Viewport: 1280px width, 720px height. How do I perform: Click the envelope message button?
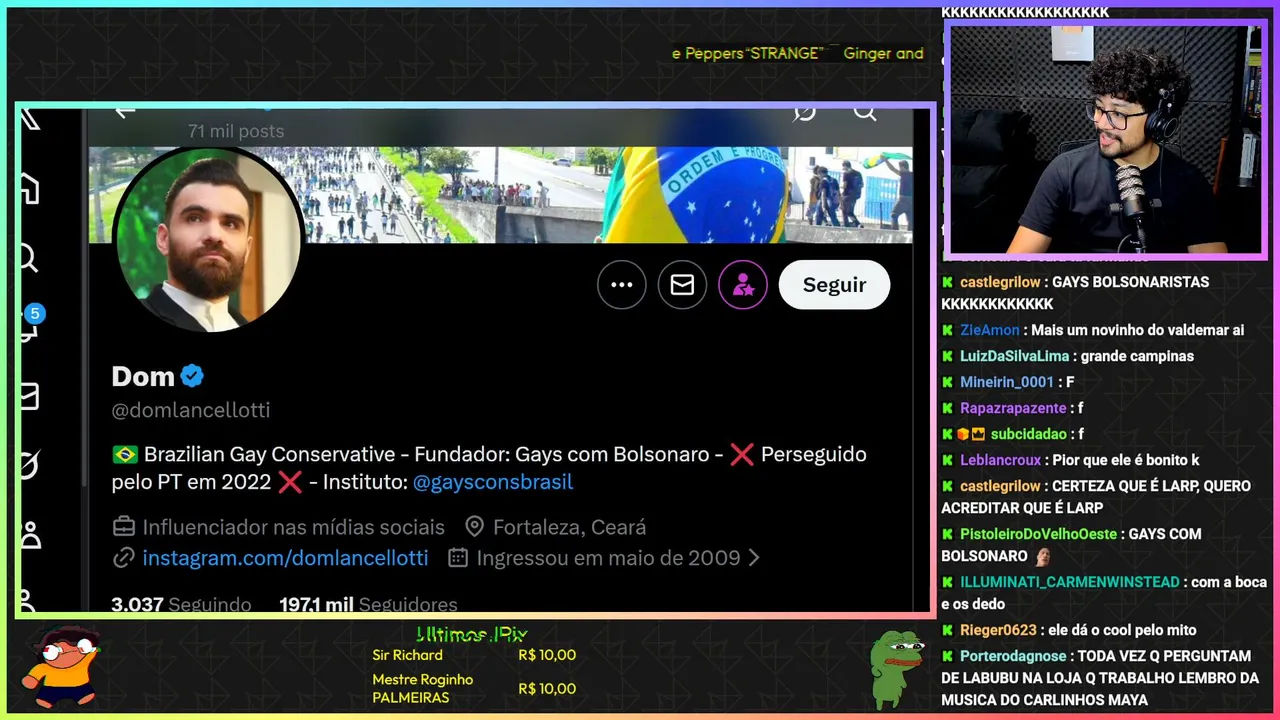pos(682,285)
